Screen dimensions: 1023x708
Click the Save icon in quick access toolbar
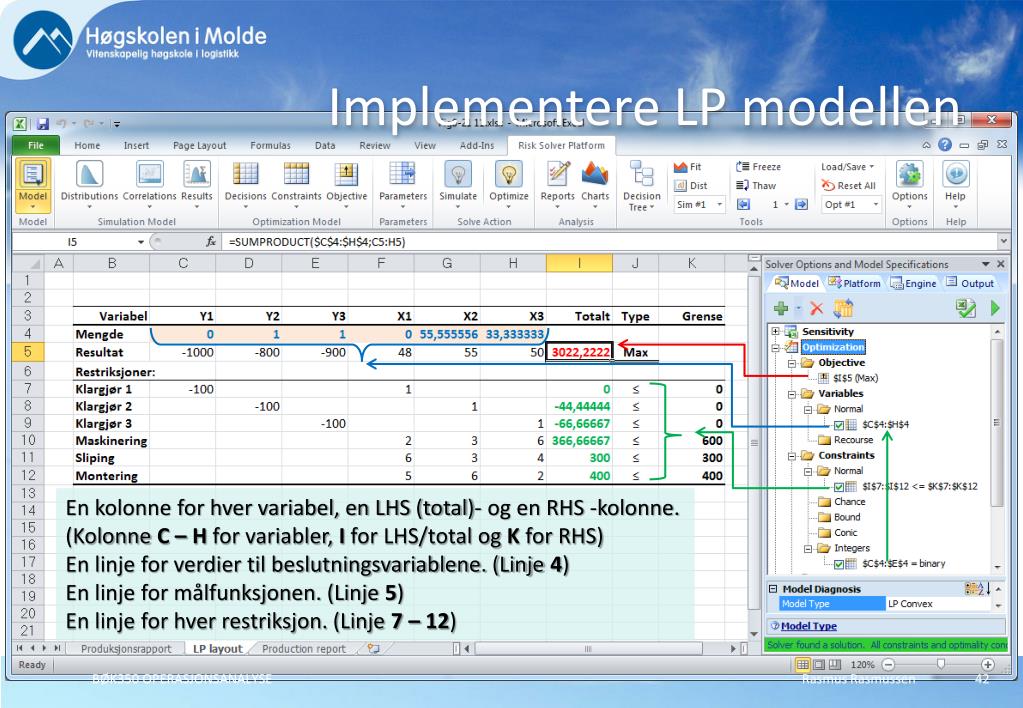tap(43, 123)
